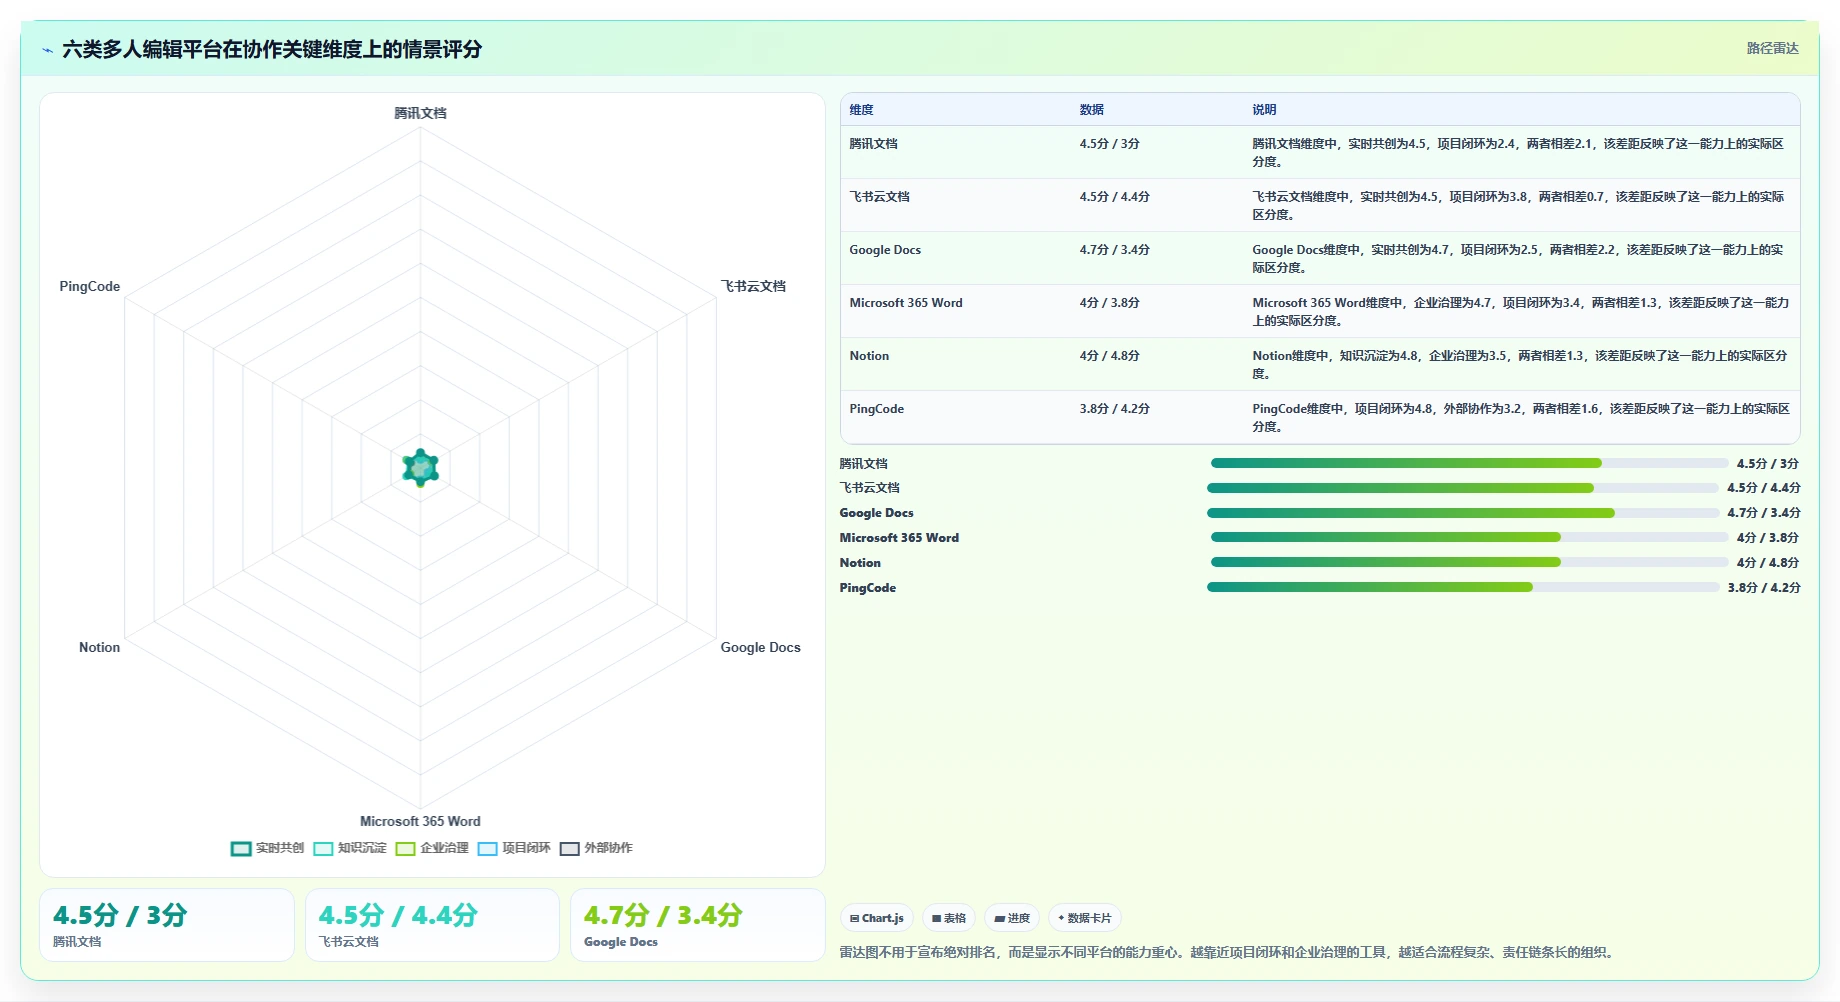This screenshot has width=1840, height=1002.
Task: Click the 数据 column header
Action: 1092,110
